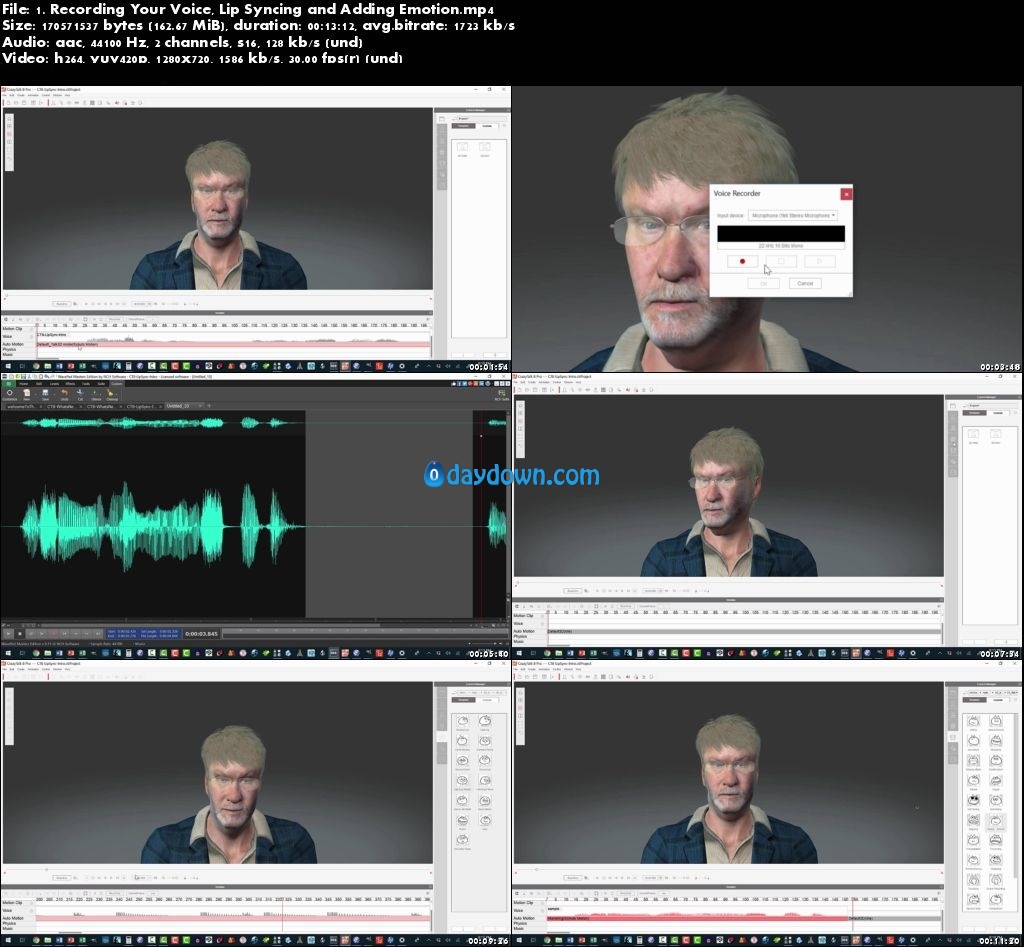This screenshot has height=947, width=1024.
Task: Select the Voice track label in the 00:11:20 frame
Action: 519,910
